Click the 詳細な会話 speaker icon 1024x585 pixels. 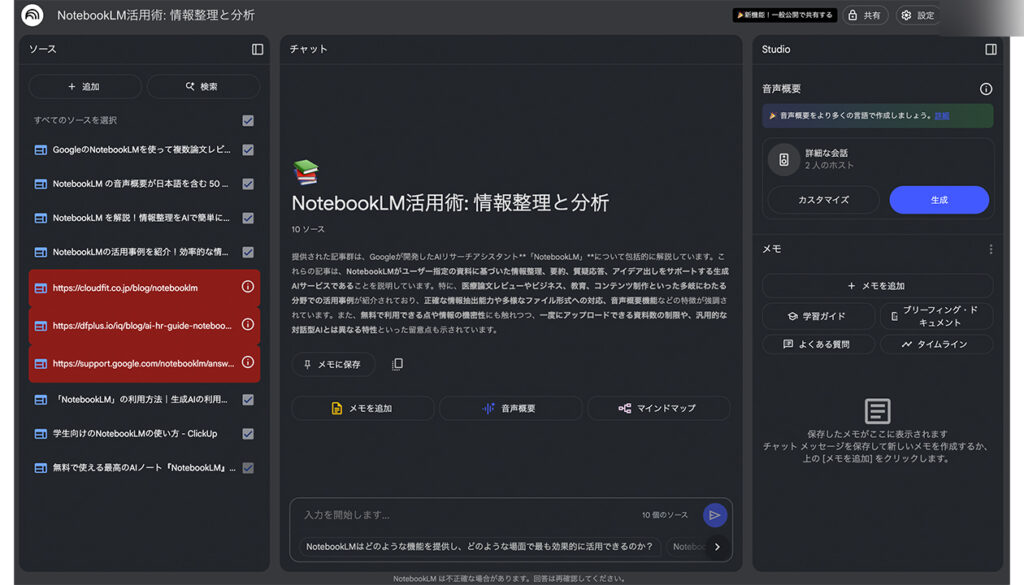(x=784, y=159)
